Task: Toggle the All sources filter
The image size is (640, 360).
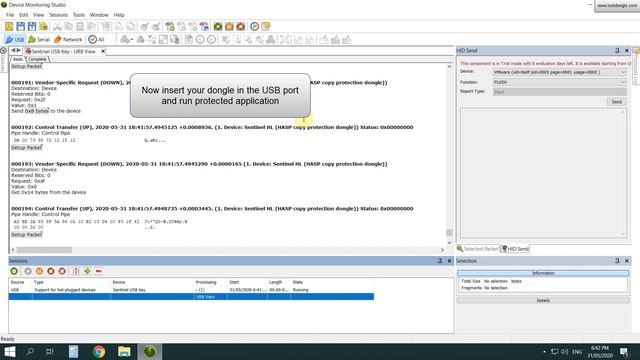Action: (x=97, y=40)
